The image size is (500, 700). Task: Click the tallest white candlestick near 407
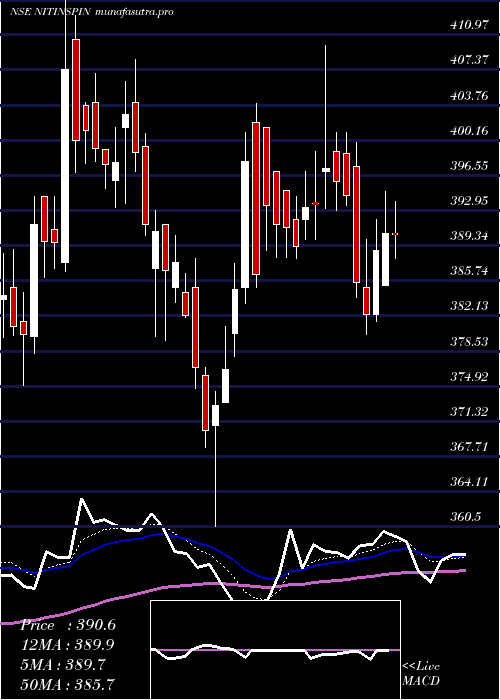click(65, 166)
